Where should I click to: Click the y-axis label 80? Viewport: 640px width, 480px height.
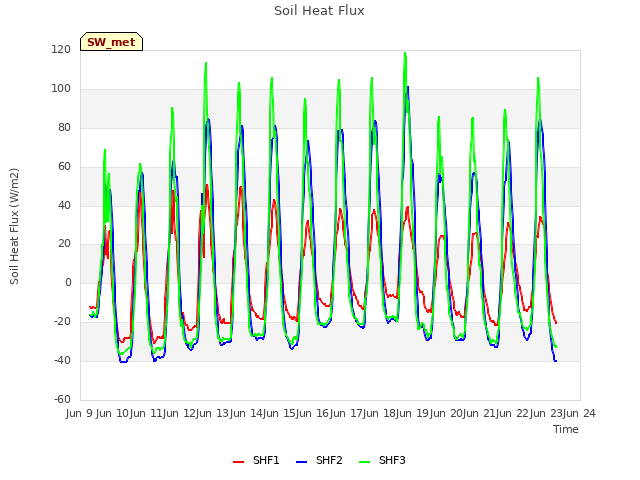(x=64, y=127)
